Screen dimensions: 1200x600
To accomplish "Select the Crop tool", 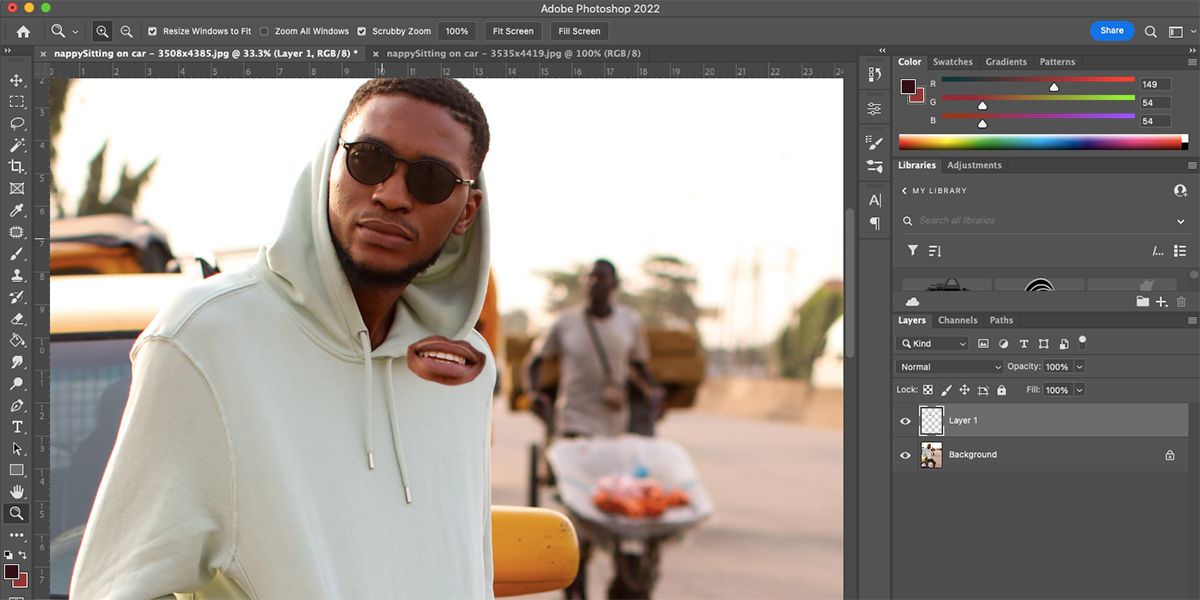I will click(16, 167).
